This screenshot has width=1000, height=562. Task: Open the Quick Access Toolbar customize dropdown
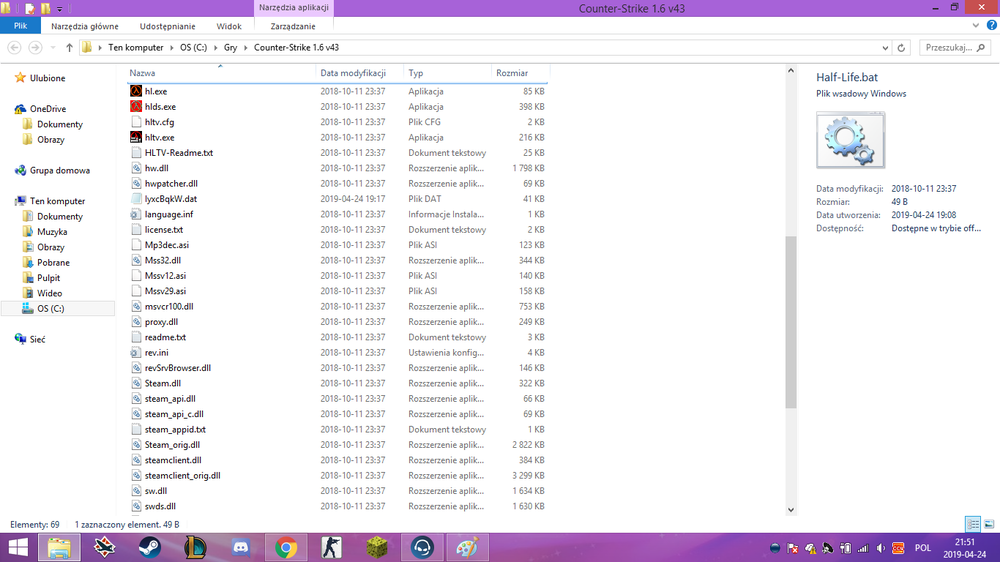[60, 9]
